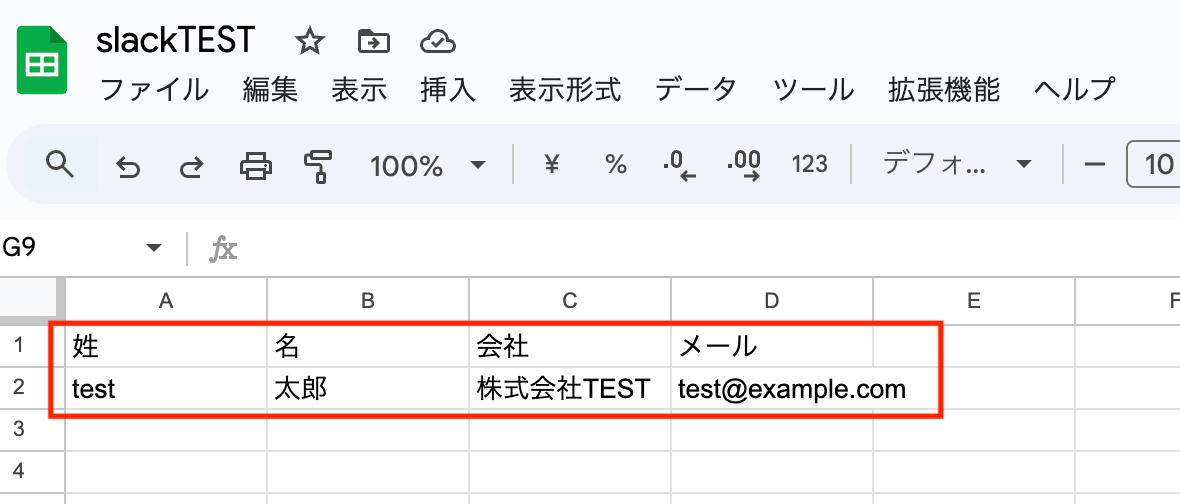Apply percent format button
The width and height of the screenshot is (1180, 504).
[x=616, y=165]
